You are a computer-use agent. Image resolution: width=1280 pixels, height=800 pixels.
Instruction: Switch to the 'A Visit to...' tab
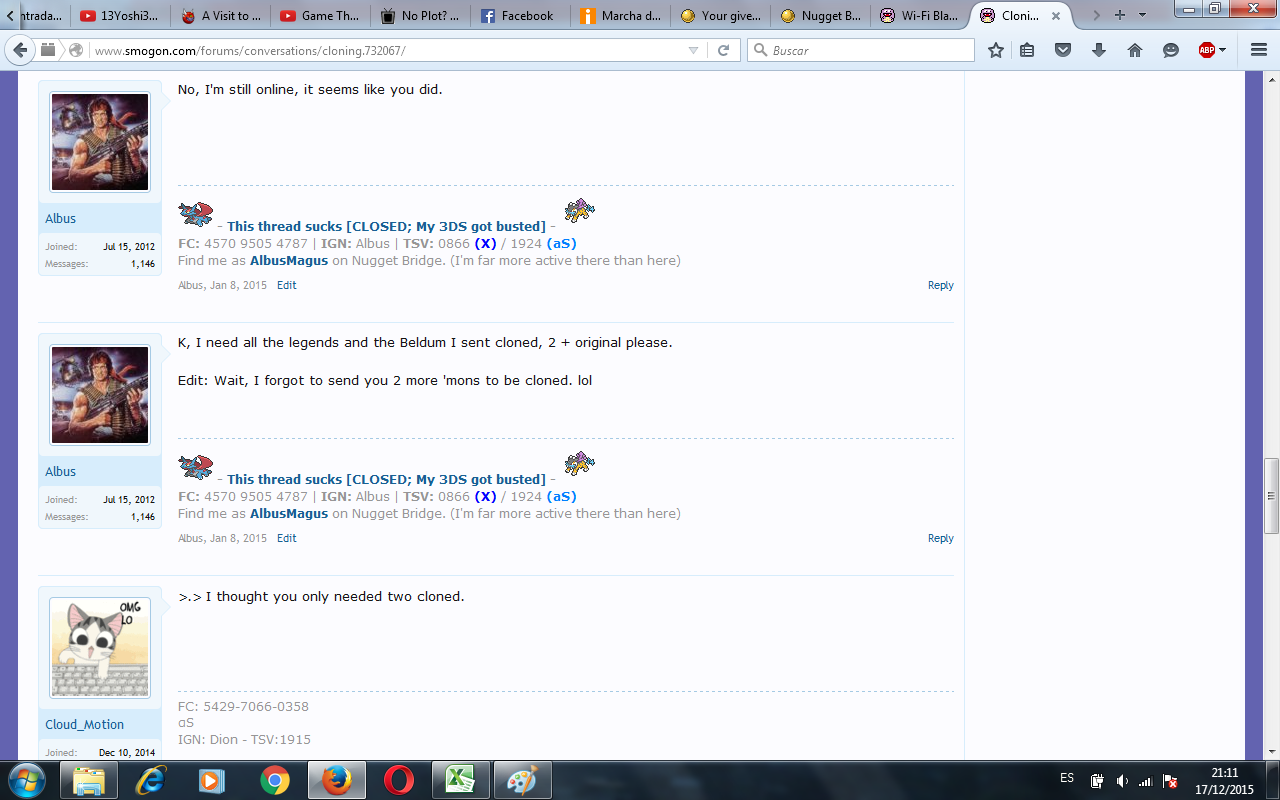click(220, 15)
